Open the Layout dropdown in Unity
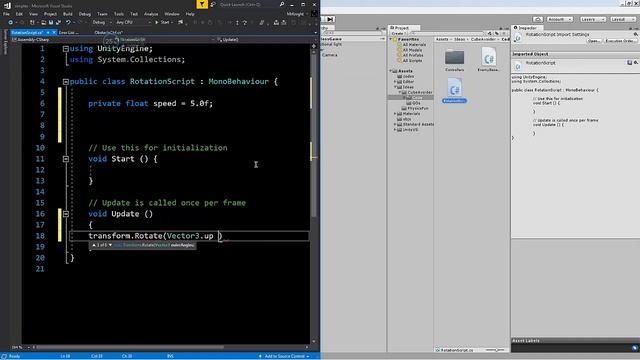 pyautogui.click(x=622, y=19)
